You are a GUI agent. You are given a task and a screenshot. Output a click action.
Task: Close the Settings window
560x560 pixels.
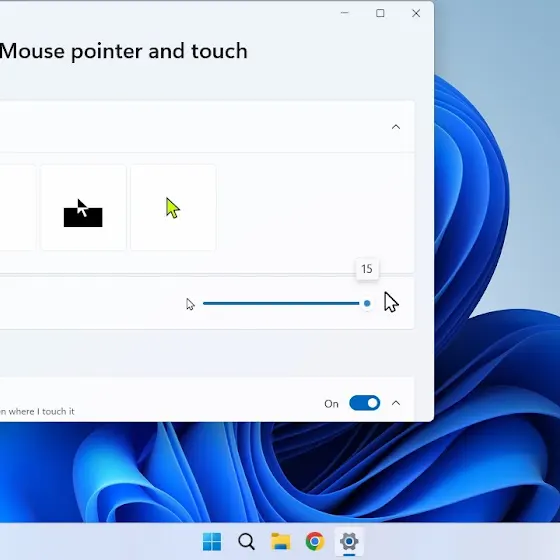tap(416, 13)
